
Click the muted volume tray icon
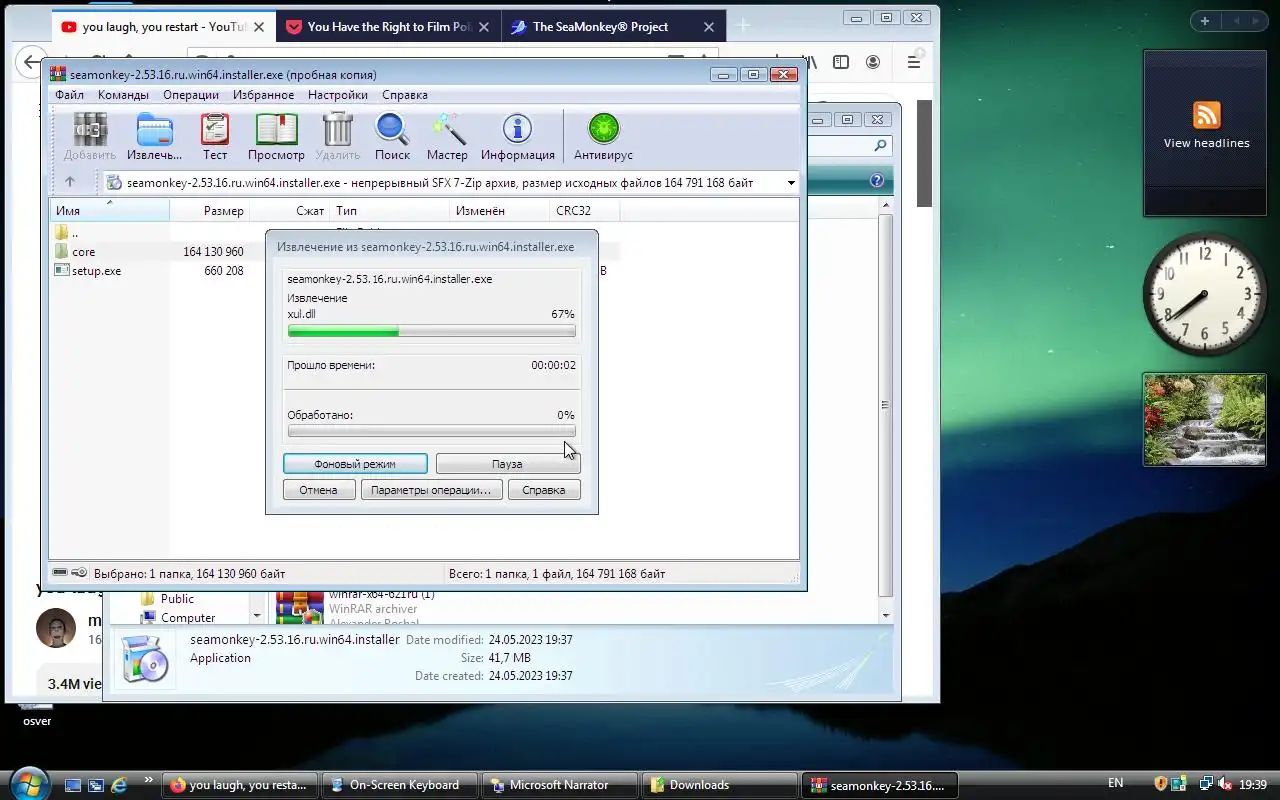coord(1225,784)
